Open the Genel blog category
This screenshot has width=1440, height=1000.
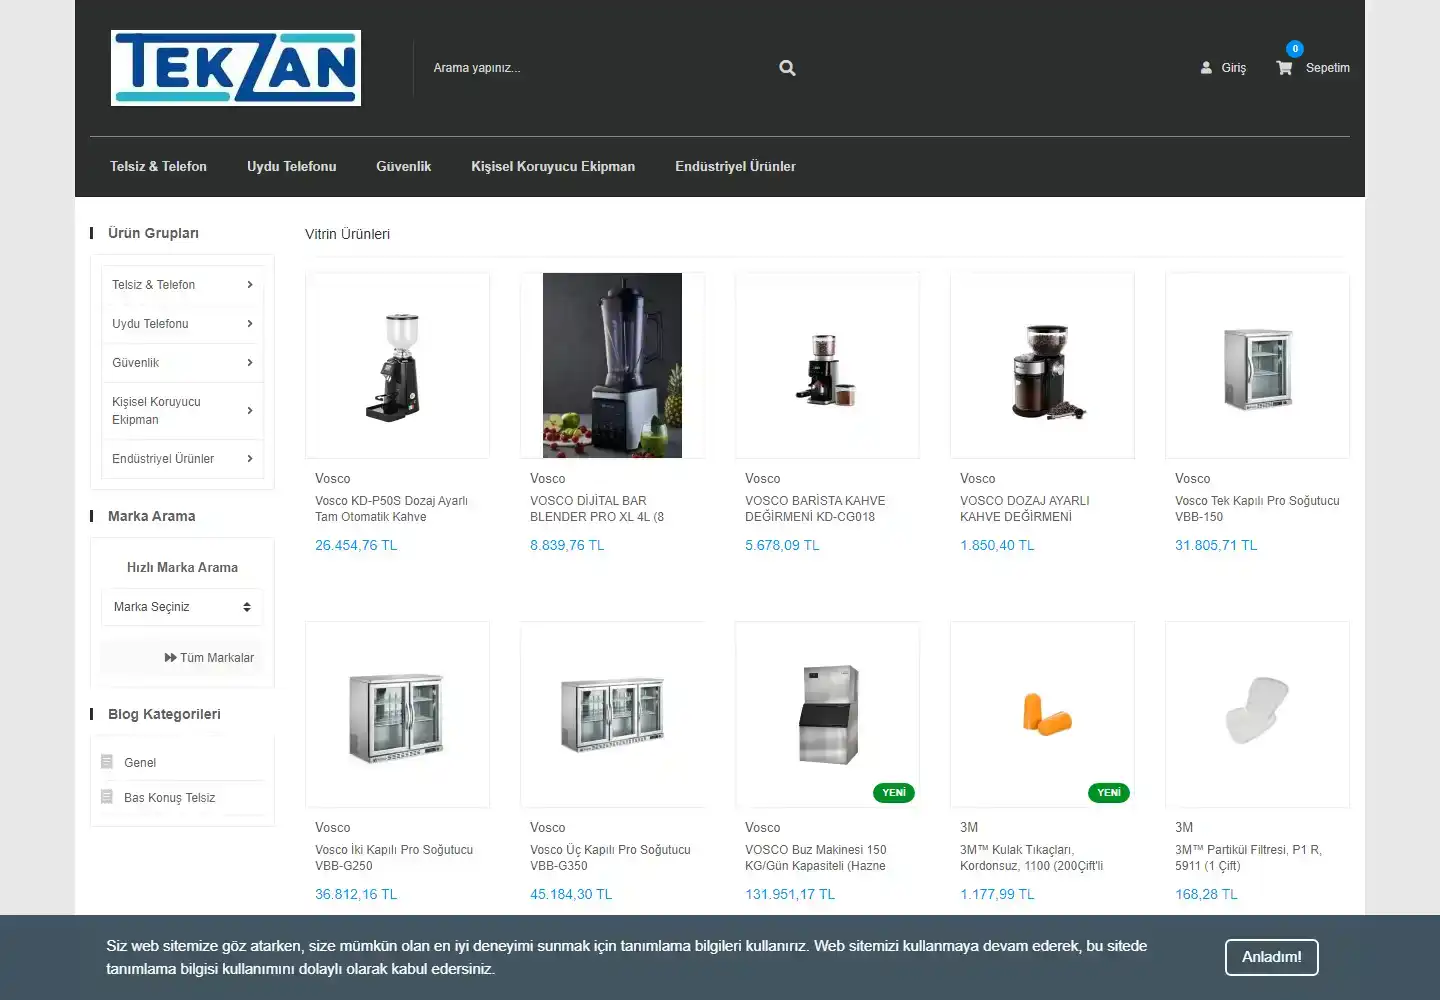[140, 763]
